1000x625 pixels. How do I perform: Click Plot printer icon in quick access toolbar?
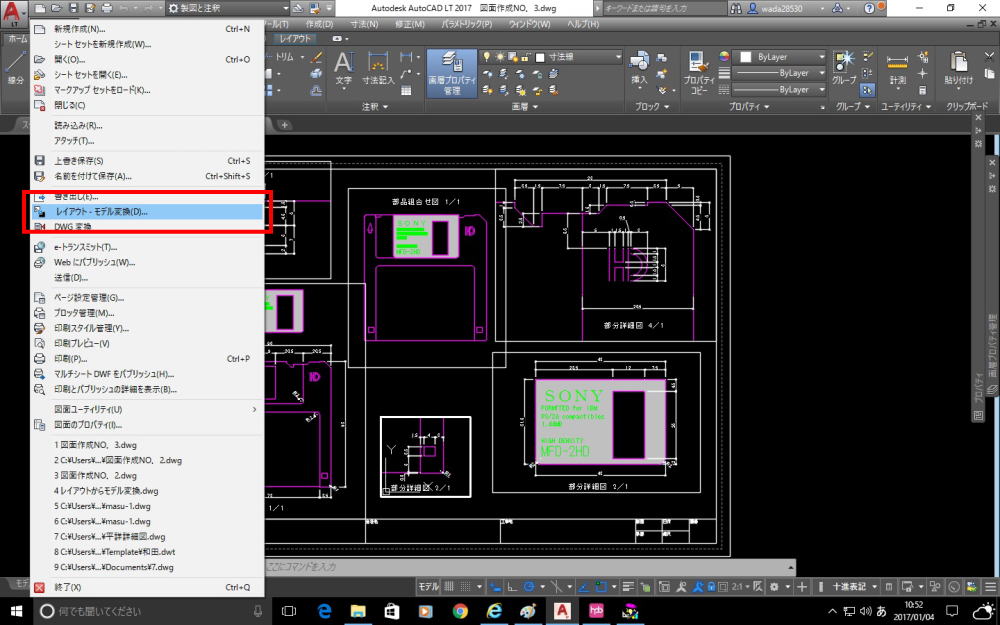pyautogui.click(x=107, y=8)
